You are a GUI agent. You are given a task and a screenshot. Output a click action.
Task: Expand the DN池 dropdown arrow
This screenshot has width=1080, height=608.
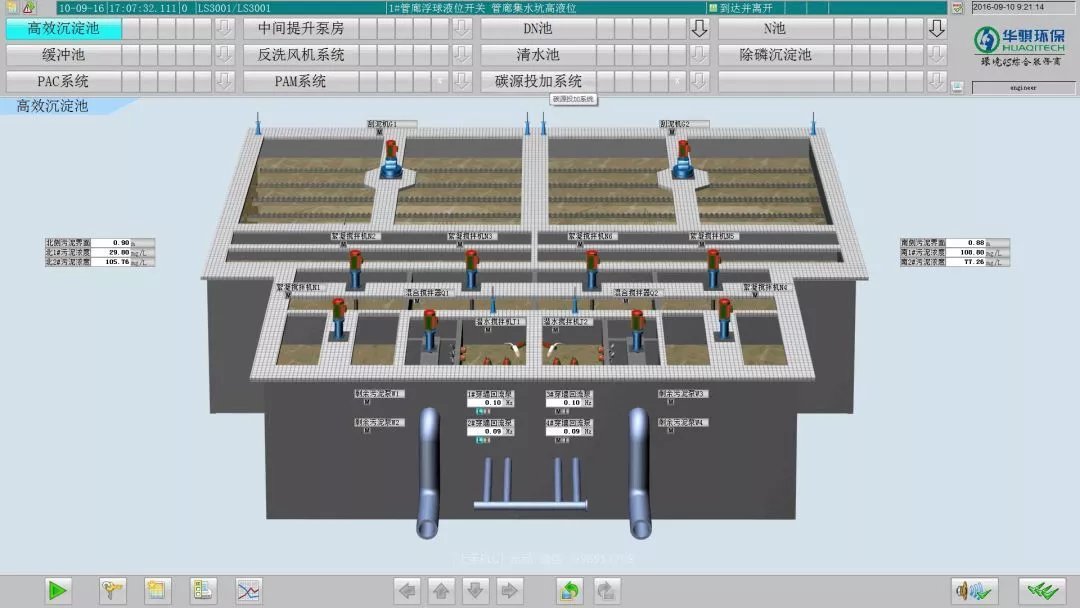coord(700,29)
